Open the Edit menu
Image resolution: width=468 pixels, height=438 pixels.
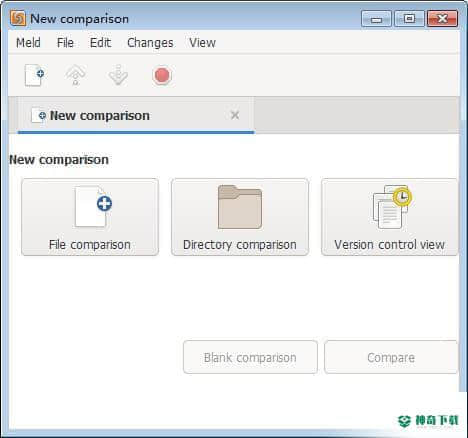100,43
